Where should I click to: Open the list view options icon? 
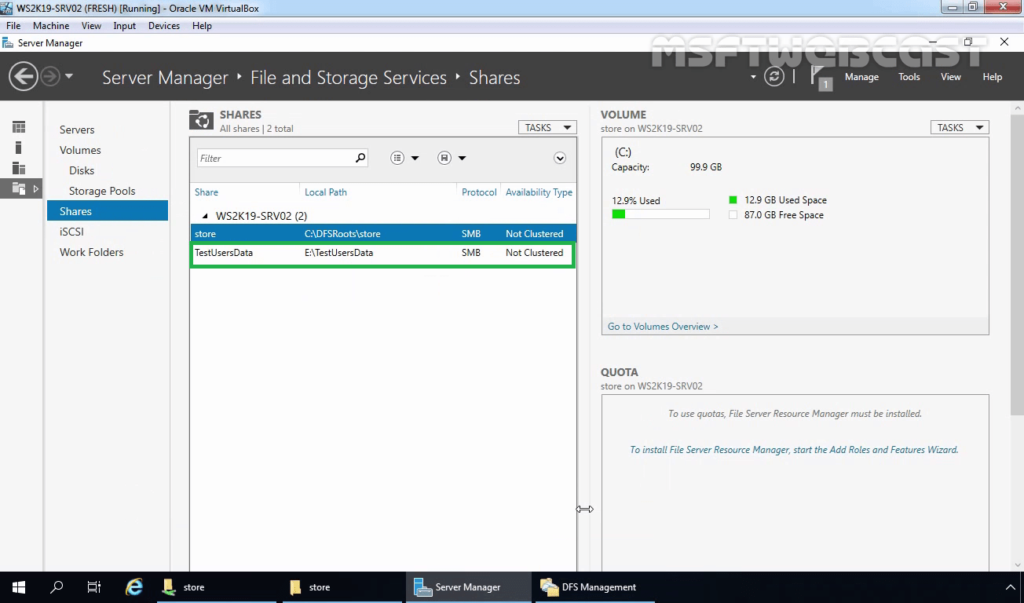click(397, 157)
